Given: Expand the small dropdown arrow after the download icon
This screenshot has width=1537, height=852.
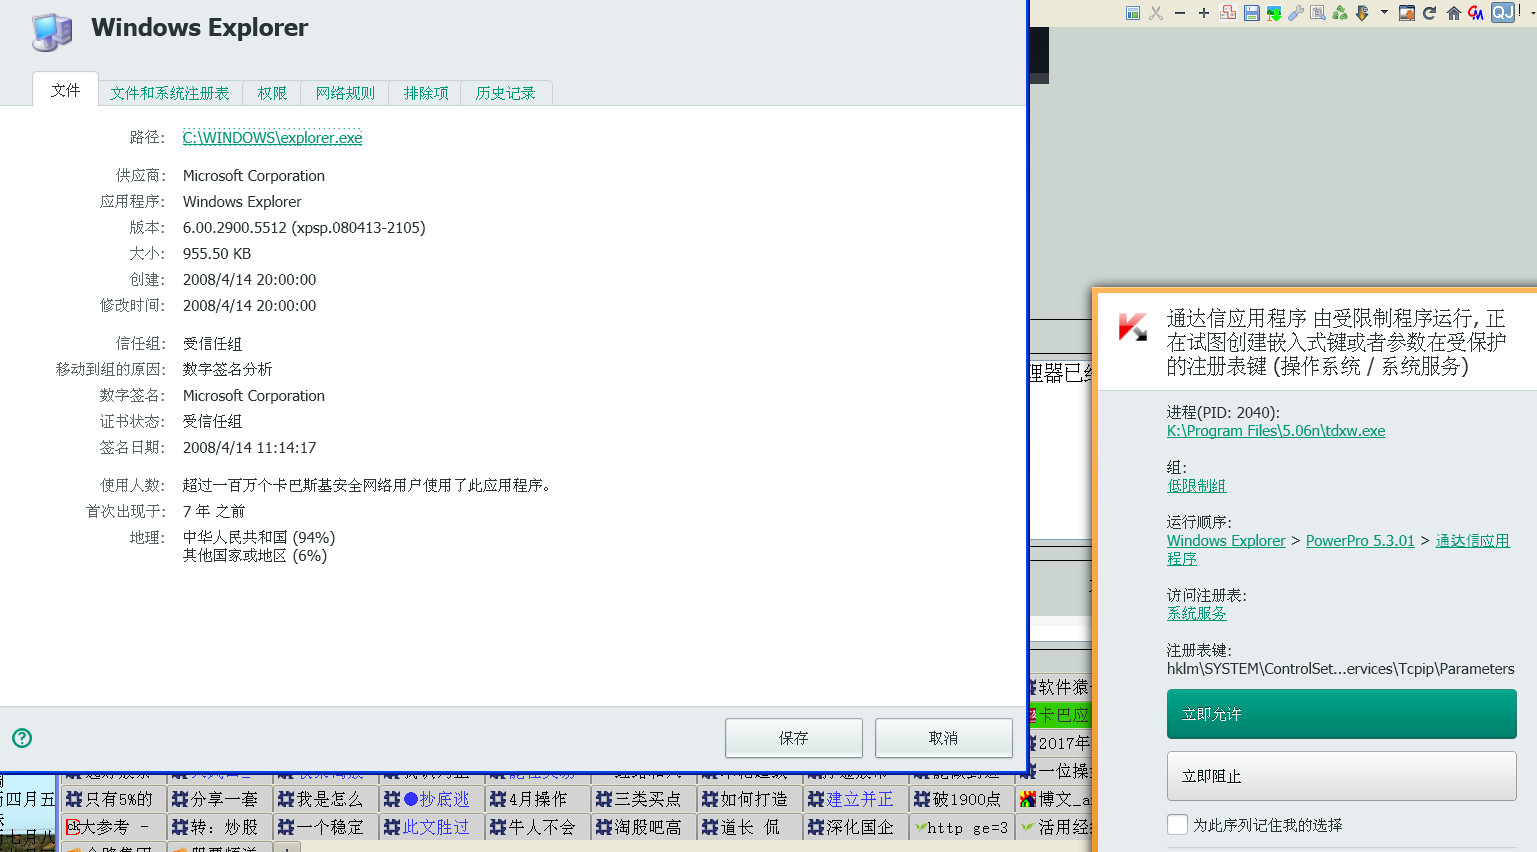Looking at the screenshot, I should (1384, 13).
